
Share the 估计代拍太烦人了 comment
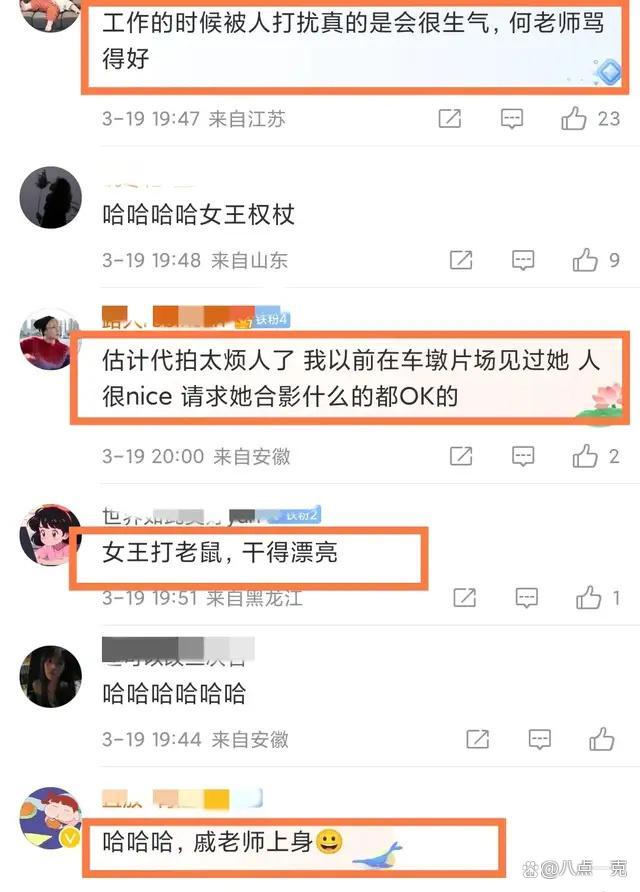pos(461,456)
